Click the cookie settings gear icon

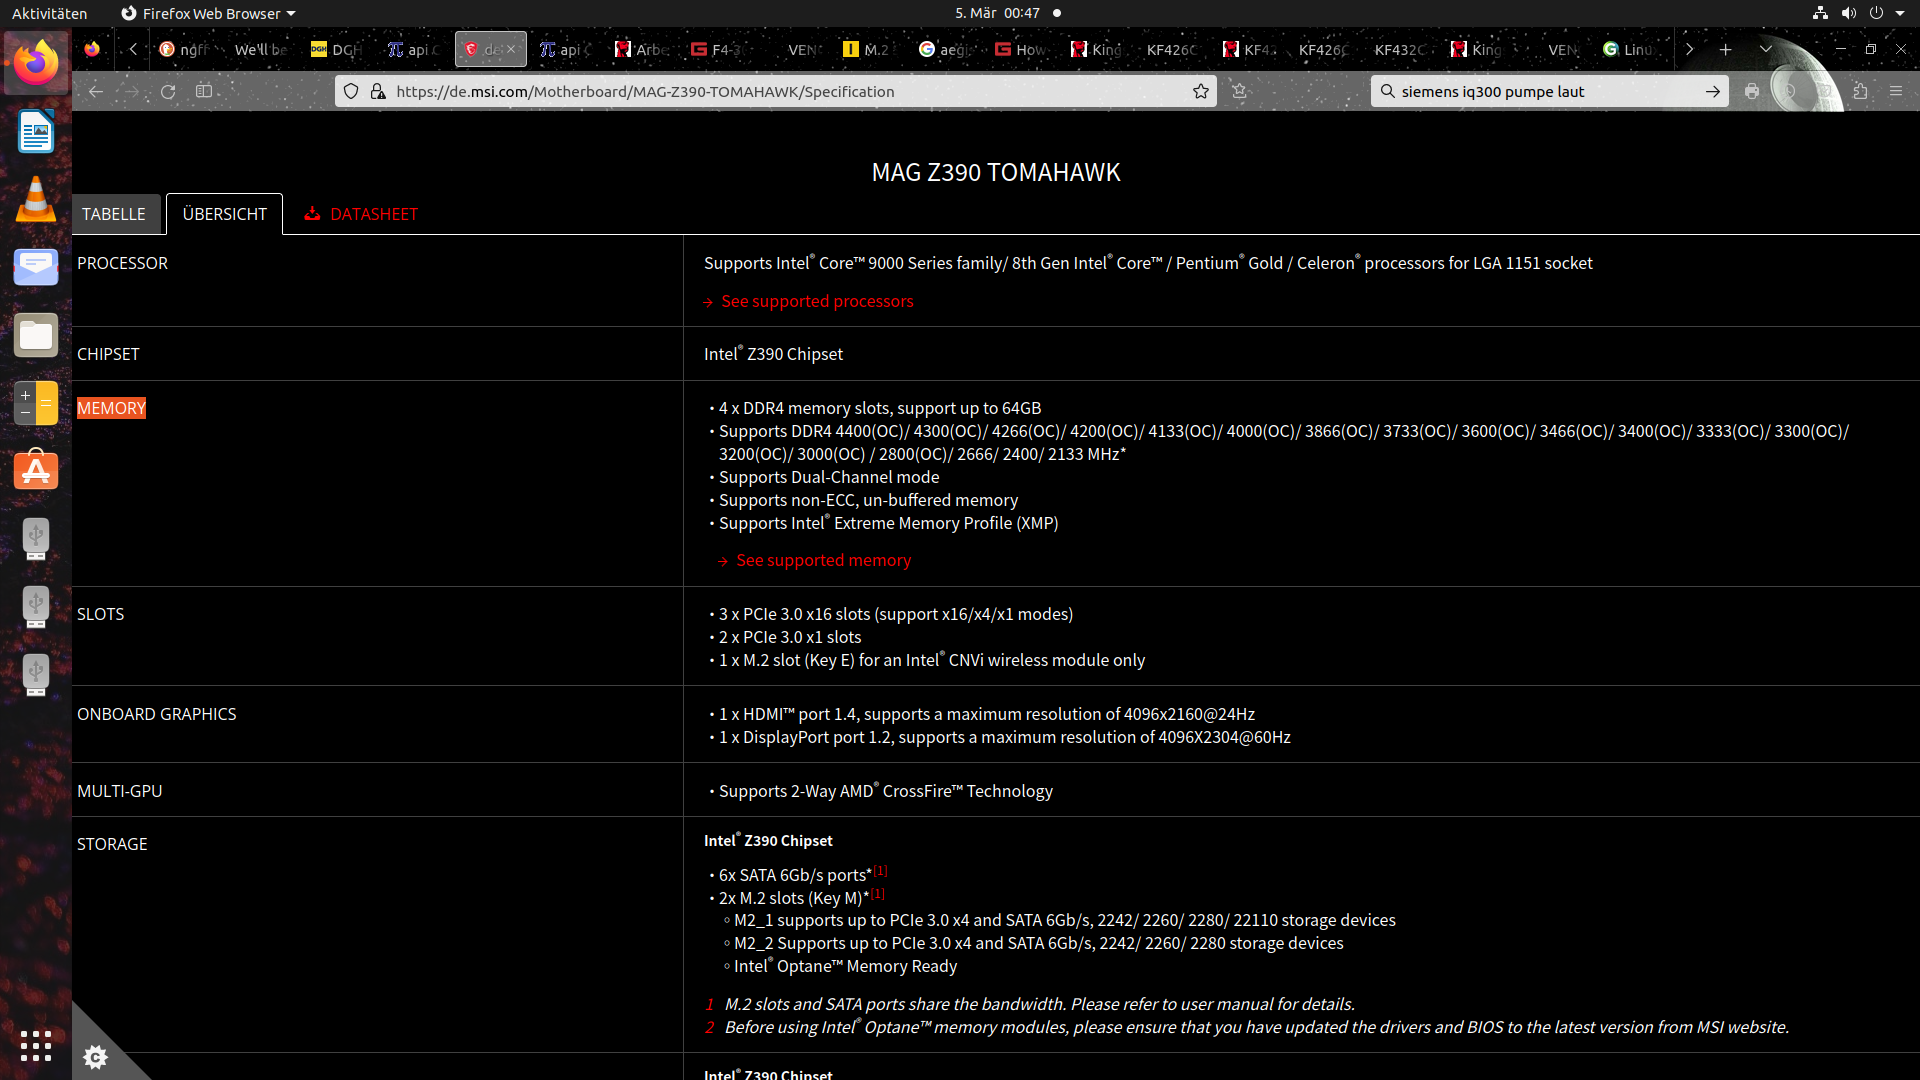click(x=95, y=1057)
